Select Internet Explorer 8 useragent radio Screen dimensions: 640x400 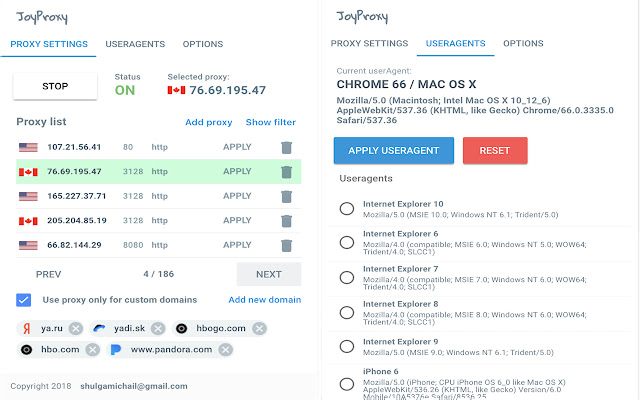(x=347, y=313)
